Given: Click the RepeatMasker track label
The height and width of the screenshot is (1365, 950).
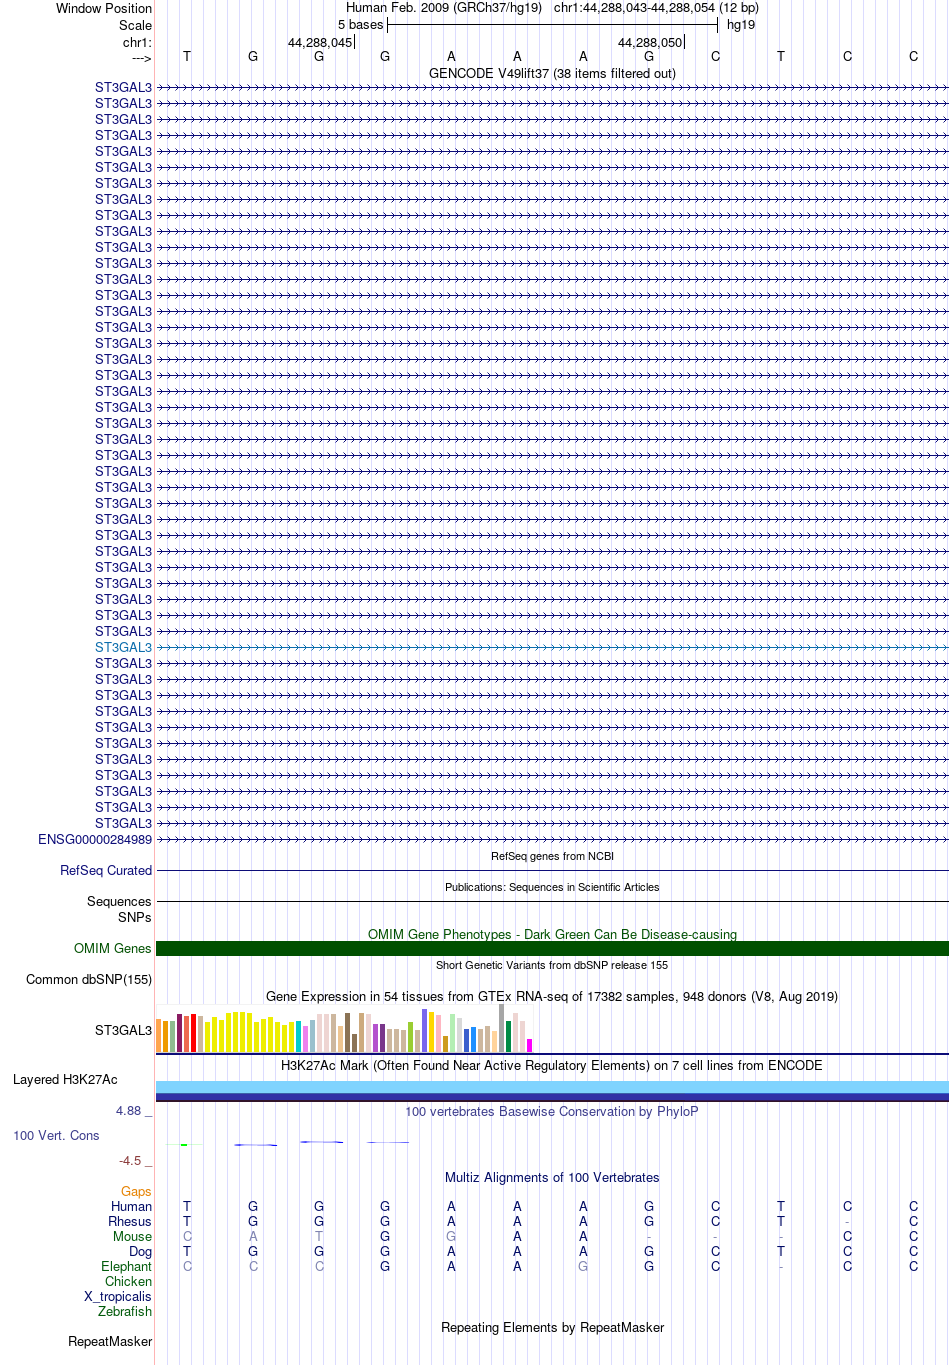Looking at the screenshot, I should click(x=110, y=1341).
